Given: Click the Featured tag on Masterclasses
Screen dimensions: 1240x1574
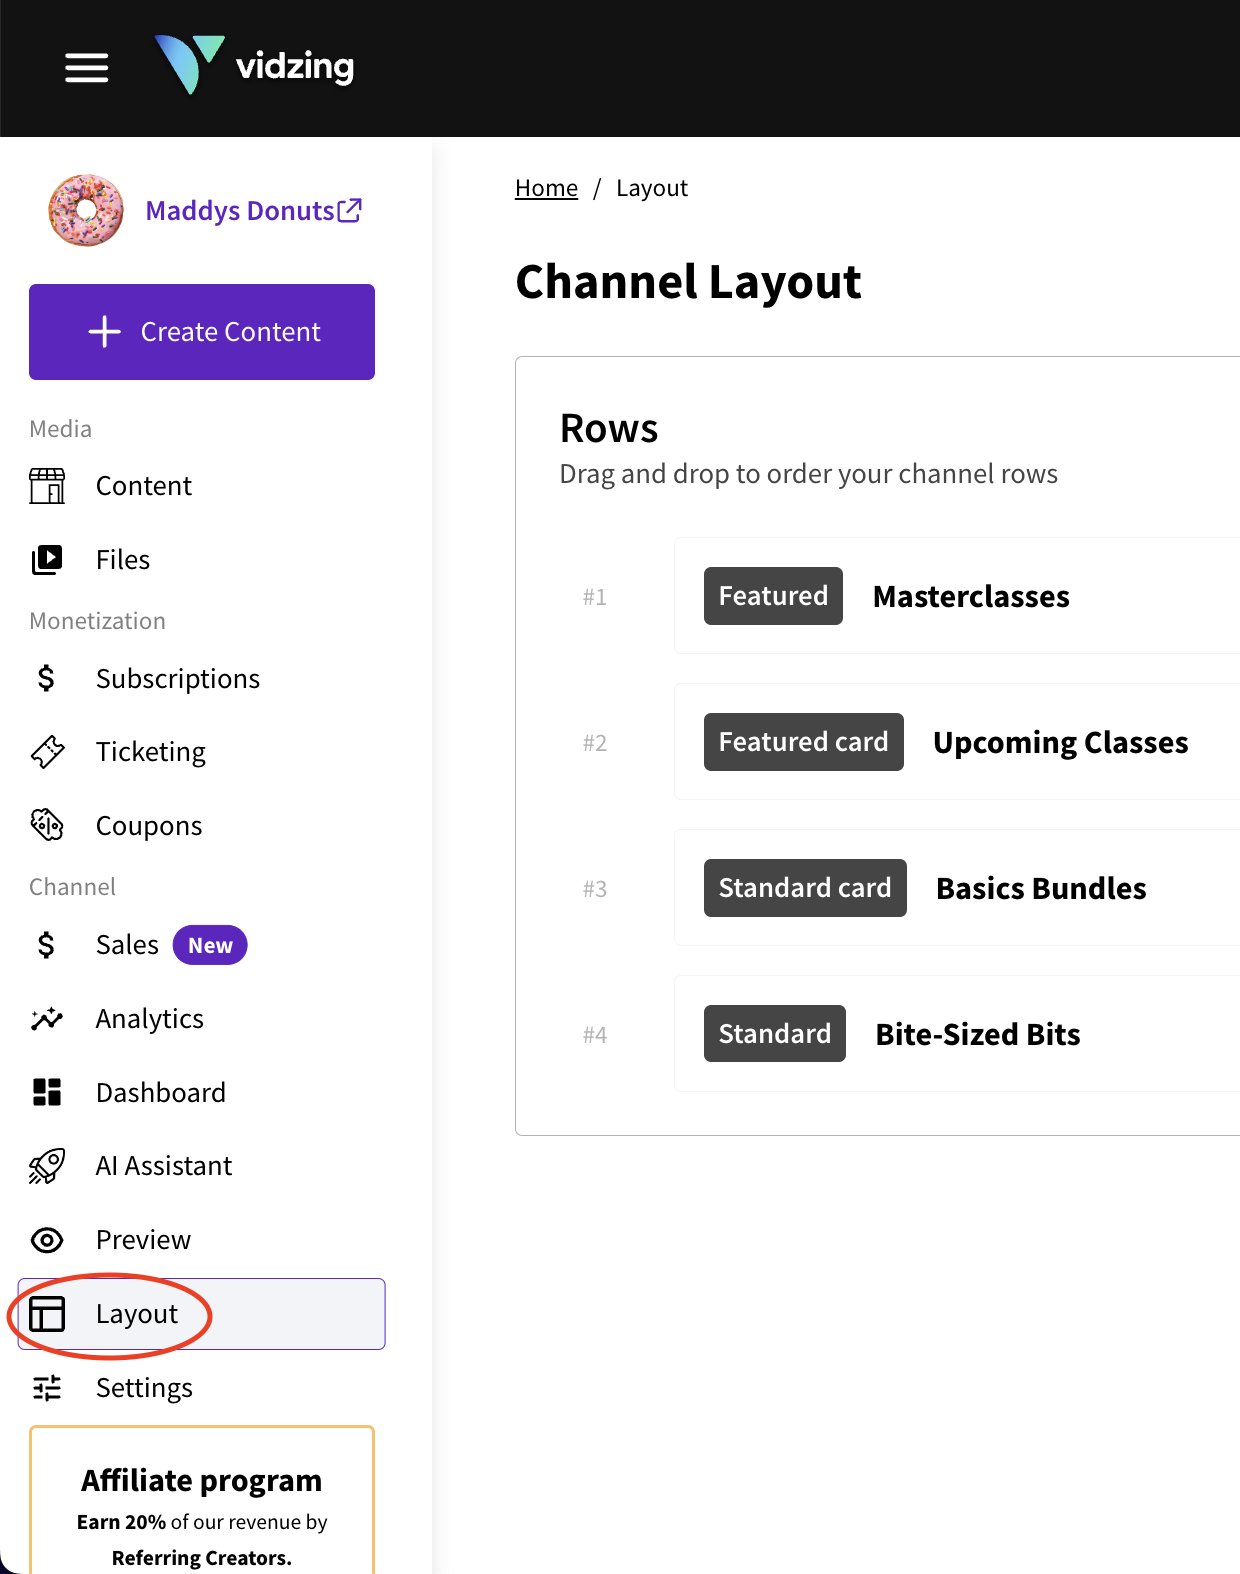Looking at the screenshot, I should [773, 596].
